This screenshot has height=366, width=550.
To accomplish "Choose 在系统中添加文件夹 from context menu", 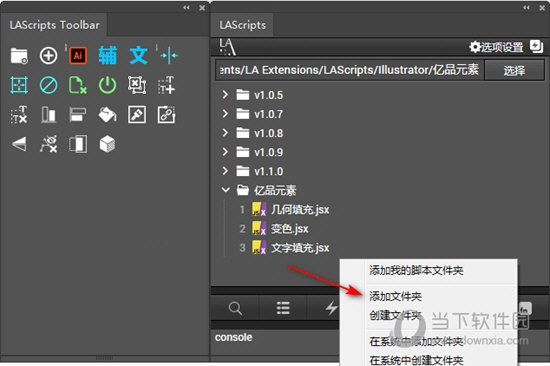I will (x=416, y=341).
